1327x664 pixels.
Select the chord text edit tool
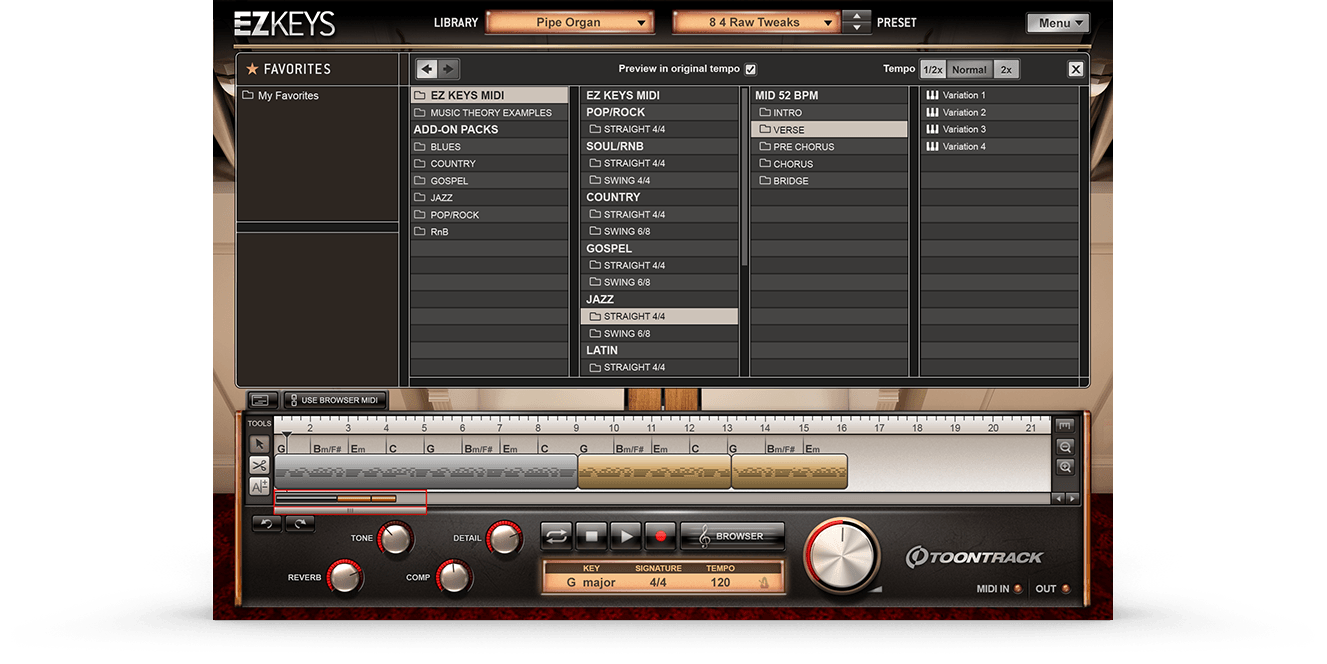(x=259, y=487)
